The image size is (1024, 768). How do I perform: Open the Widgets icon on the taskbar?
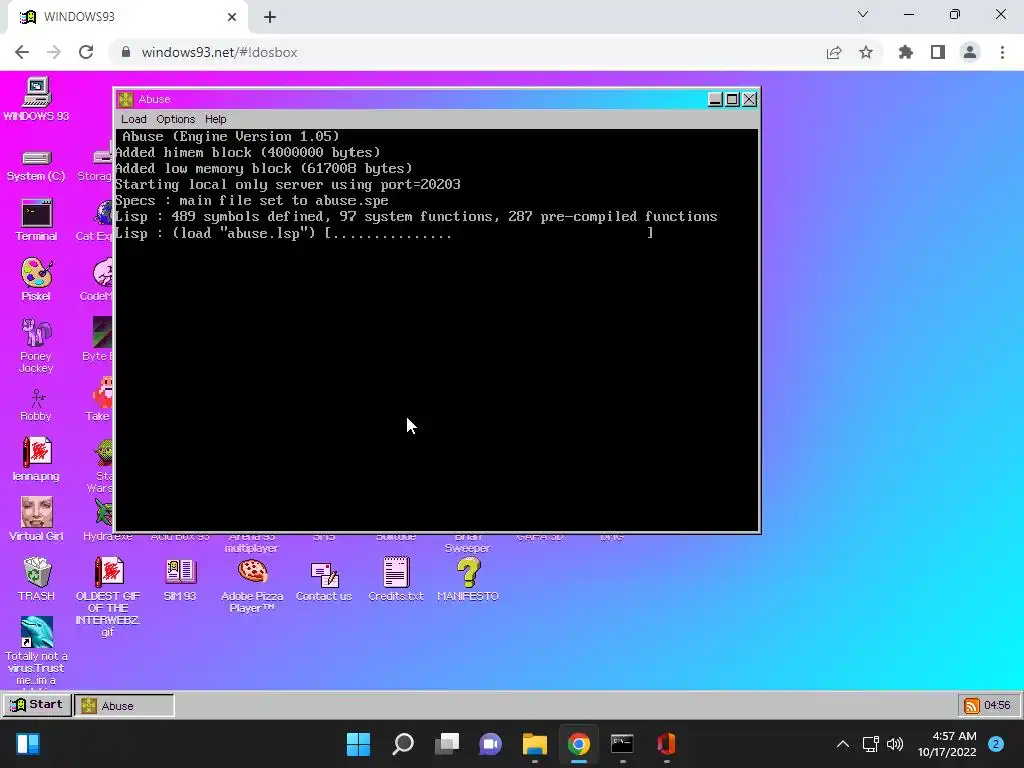click(x=28, y=744)
